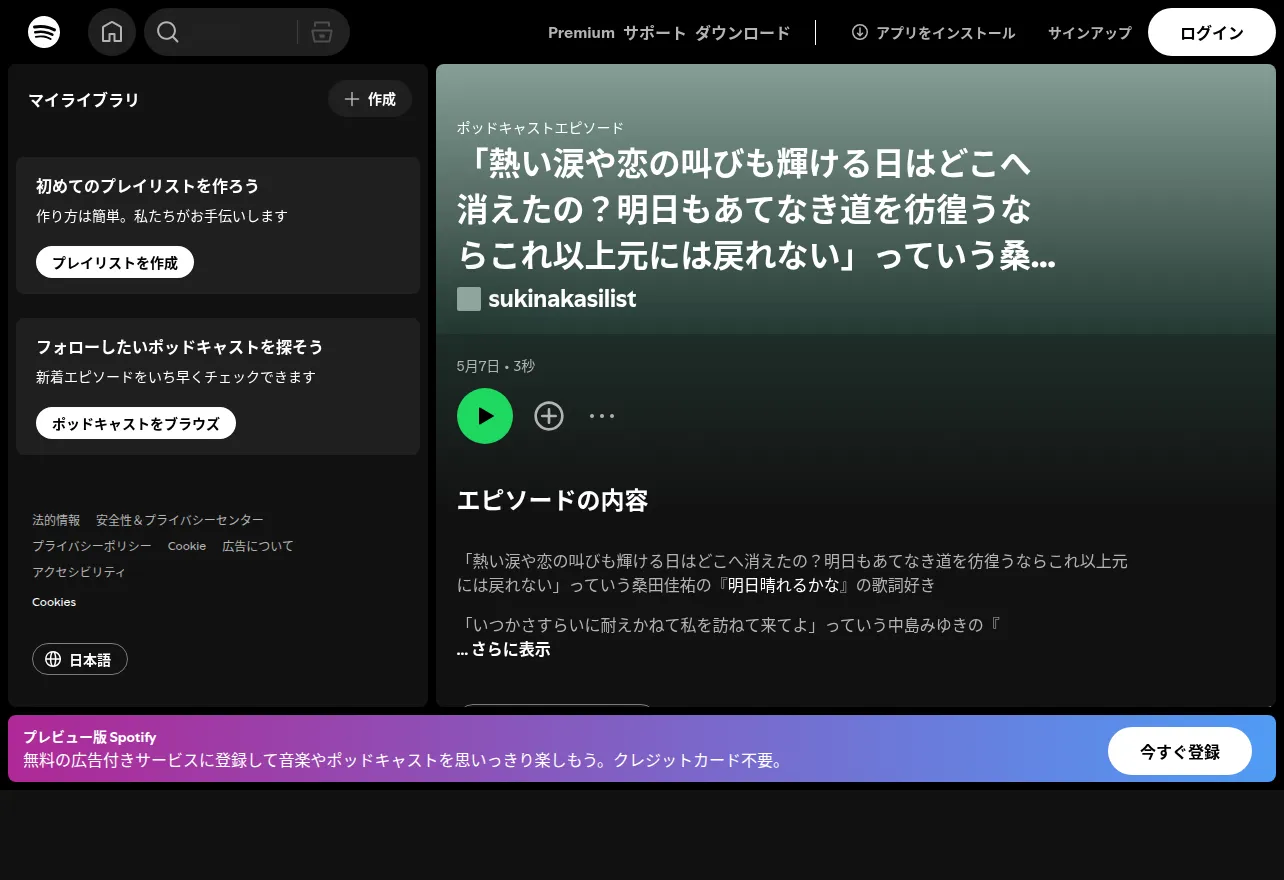The image size is (1284, 880).
Task: Click the Cookies link
Action: 54,602
